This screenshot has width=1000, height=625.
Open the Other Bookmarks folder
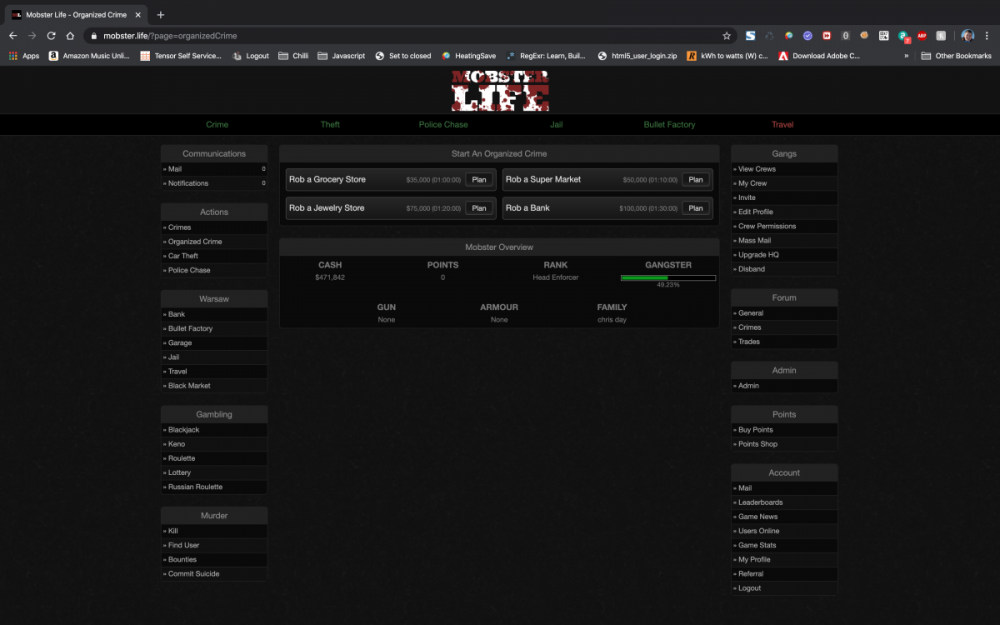point(956,56)
